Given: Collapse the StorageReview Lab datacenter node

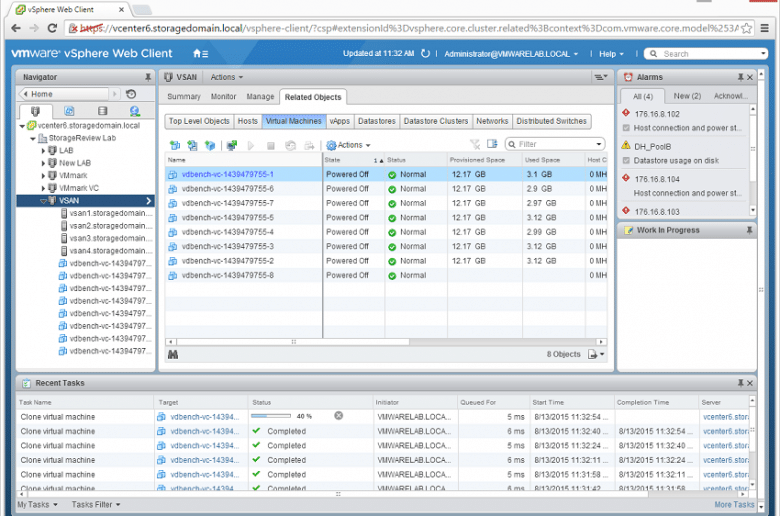Looking at the screenshot, I should coord(33,138).
